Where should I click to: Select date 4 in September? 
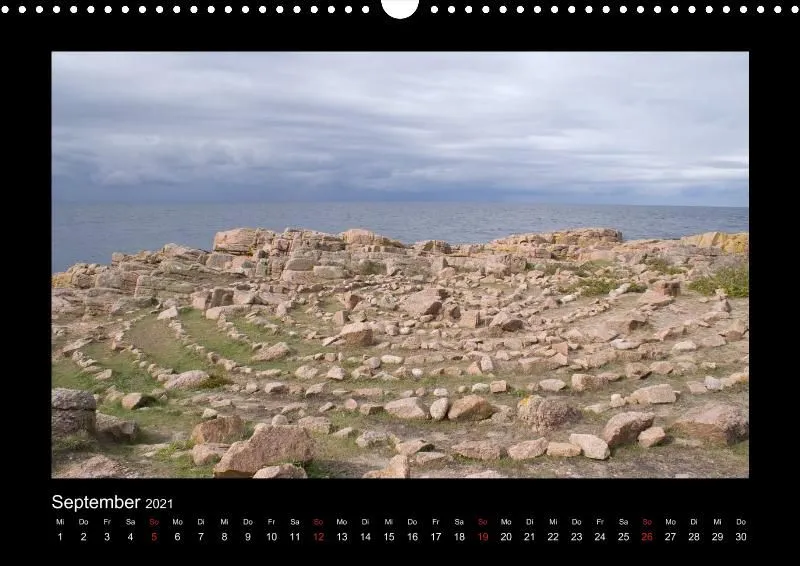[131, 537]
